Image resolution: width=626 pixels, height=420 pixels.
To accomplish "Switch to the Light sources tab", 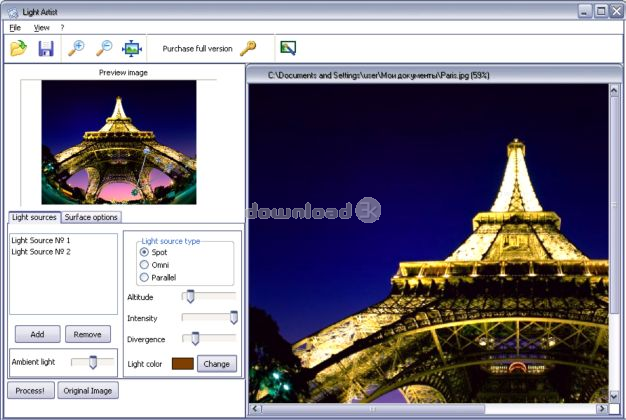I will click(x=34, y=217).
